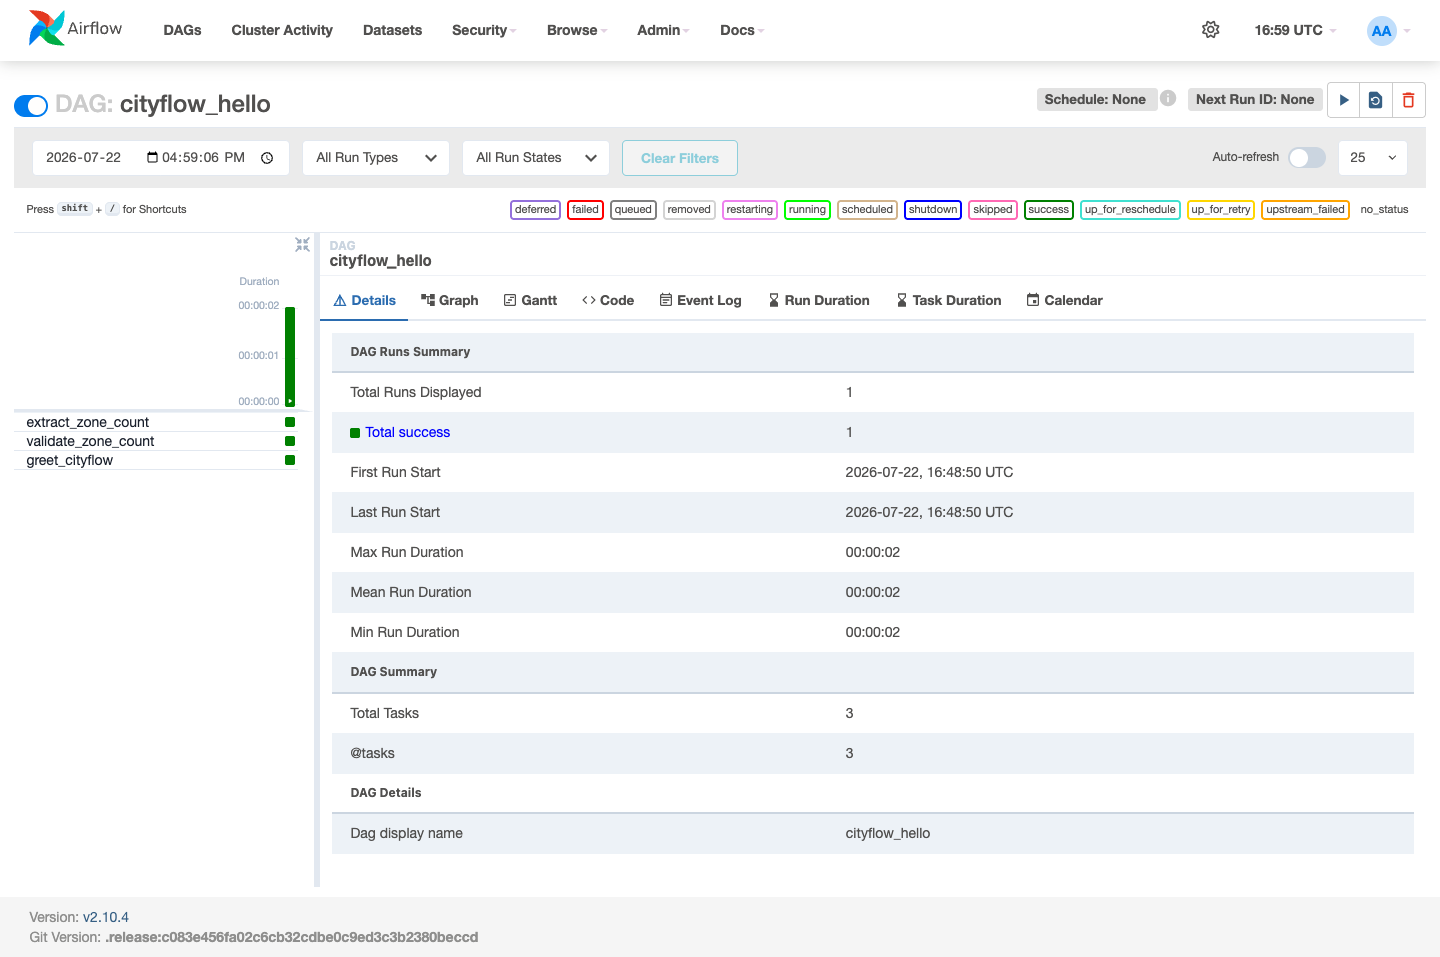Open the user menu caret next to the avatar
This screenshot has width=1440, height=957.
coord(1407,31)
